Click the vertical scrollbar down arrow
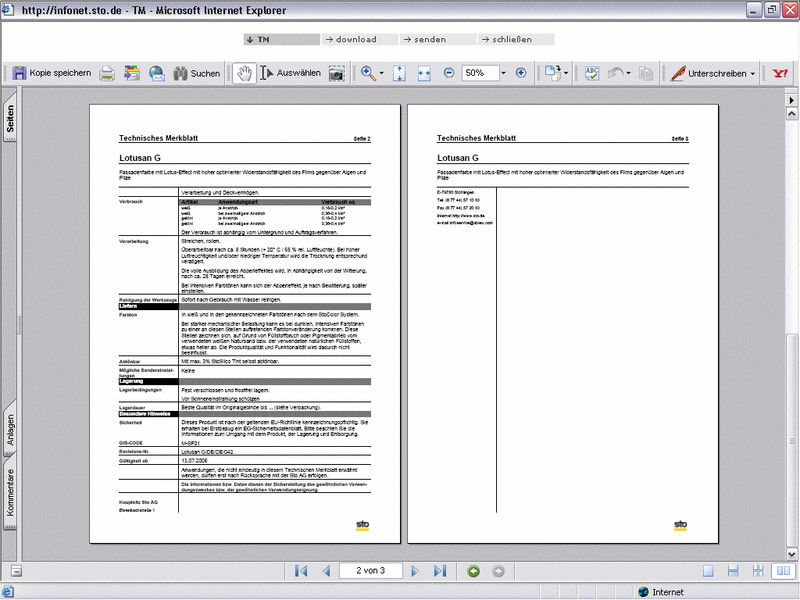Screen dimensions: 800x600 pyautogui.click(x=792, y=554)
